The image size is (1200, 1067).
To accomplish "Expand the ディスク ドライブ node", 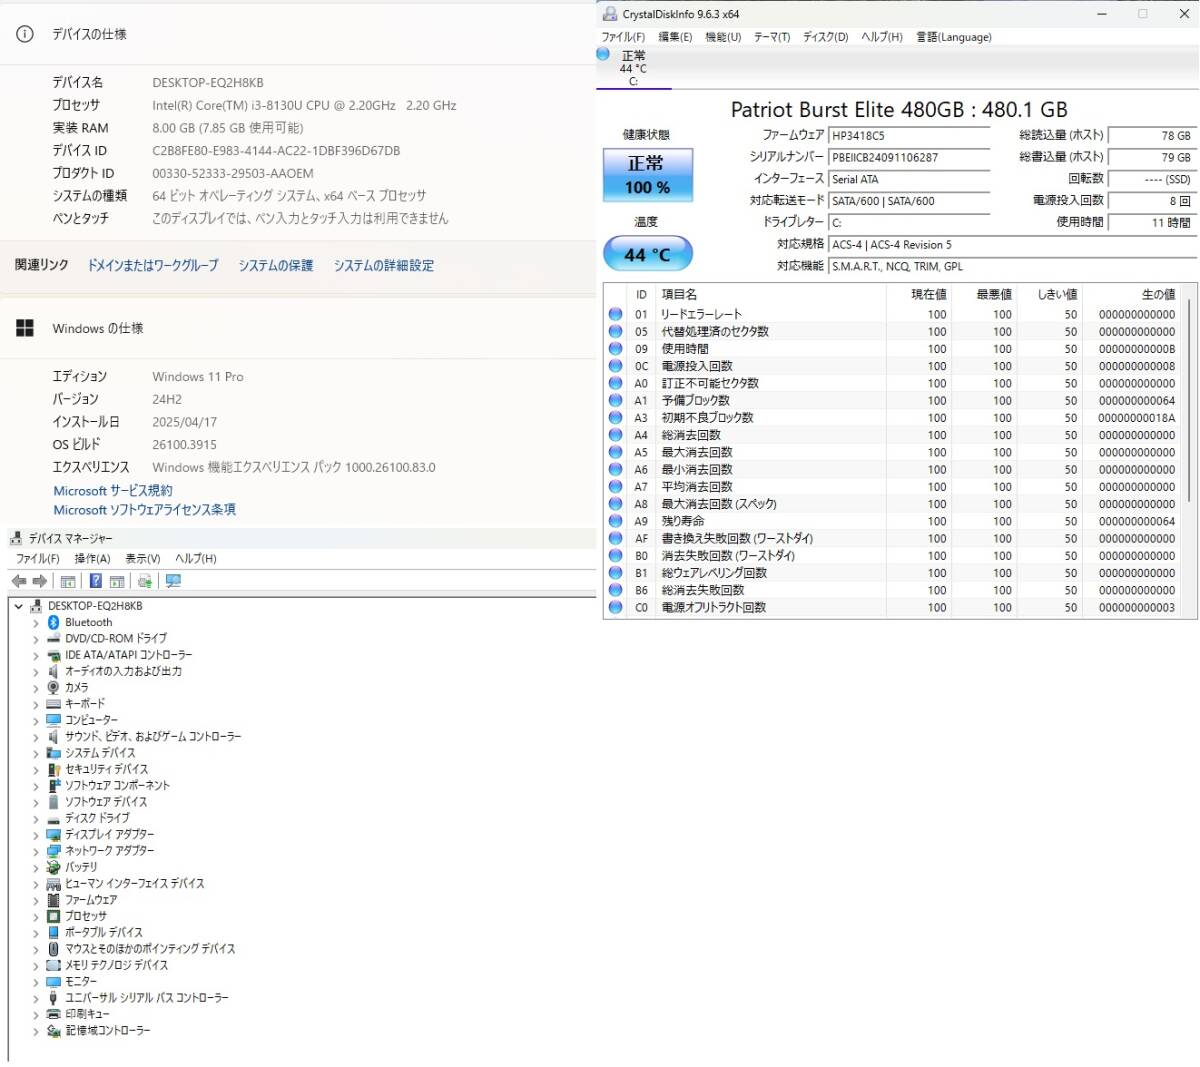I will [36, 818].
